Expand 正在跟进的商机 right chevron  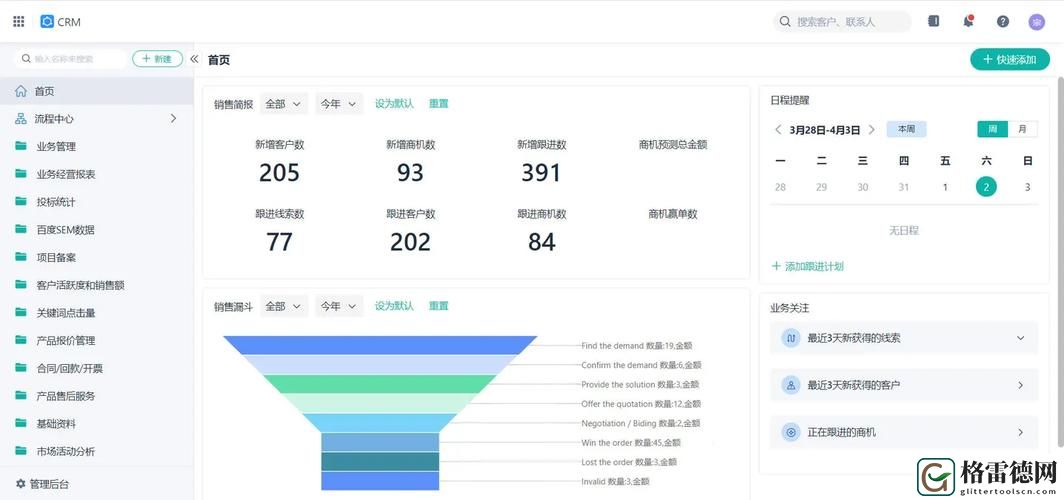pos(1020,432)
